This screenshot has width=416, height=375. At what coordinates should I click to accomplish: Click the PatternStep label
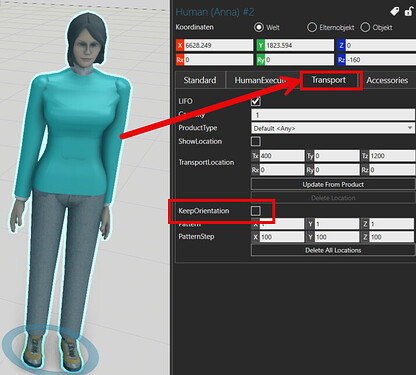coord(196,237)
